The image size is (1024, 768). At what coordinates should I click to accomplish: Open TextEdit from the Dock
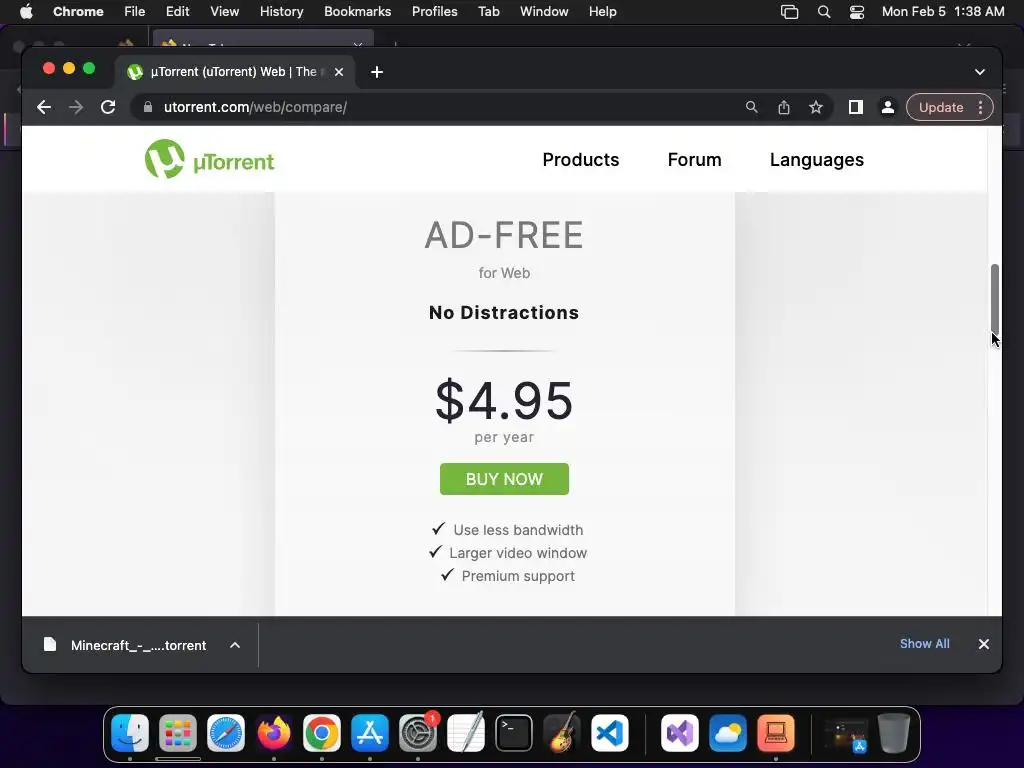point(466,733)
